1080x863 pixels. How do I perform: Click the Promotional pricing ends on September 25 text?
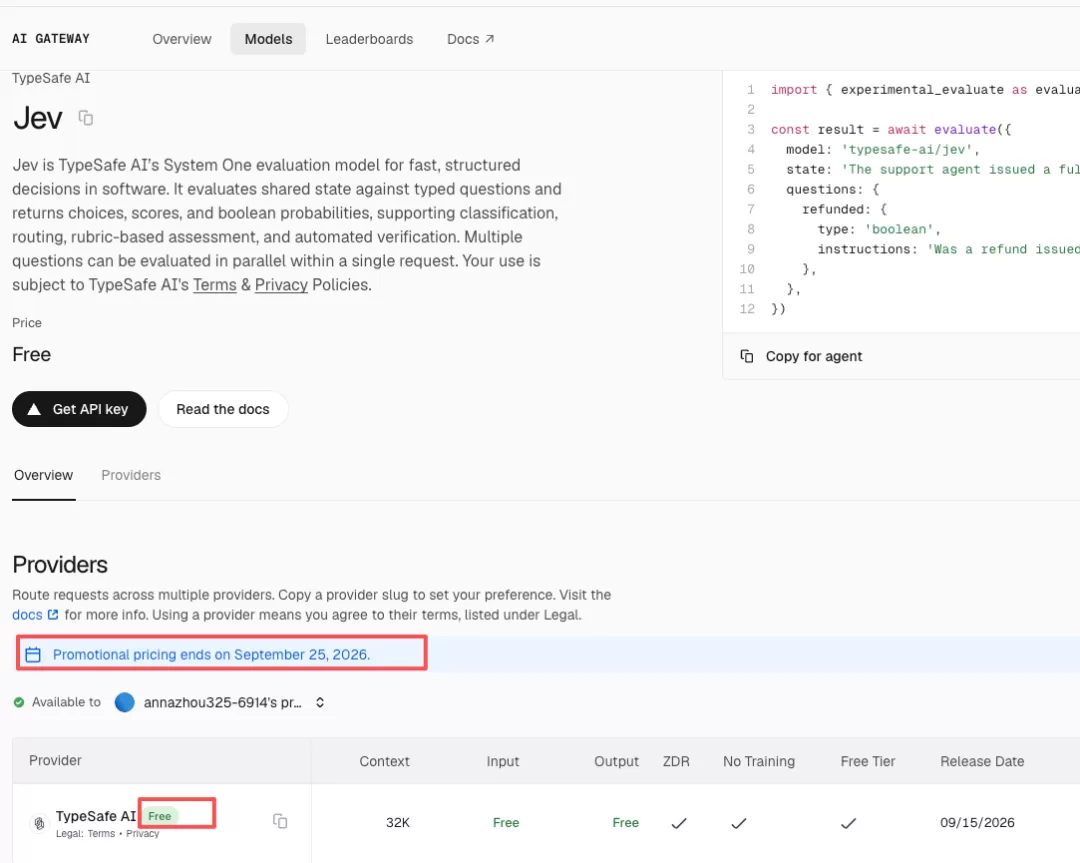pos(211,654)
